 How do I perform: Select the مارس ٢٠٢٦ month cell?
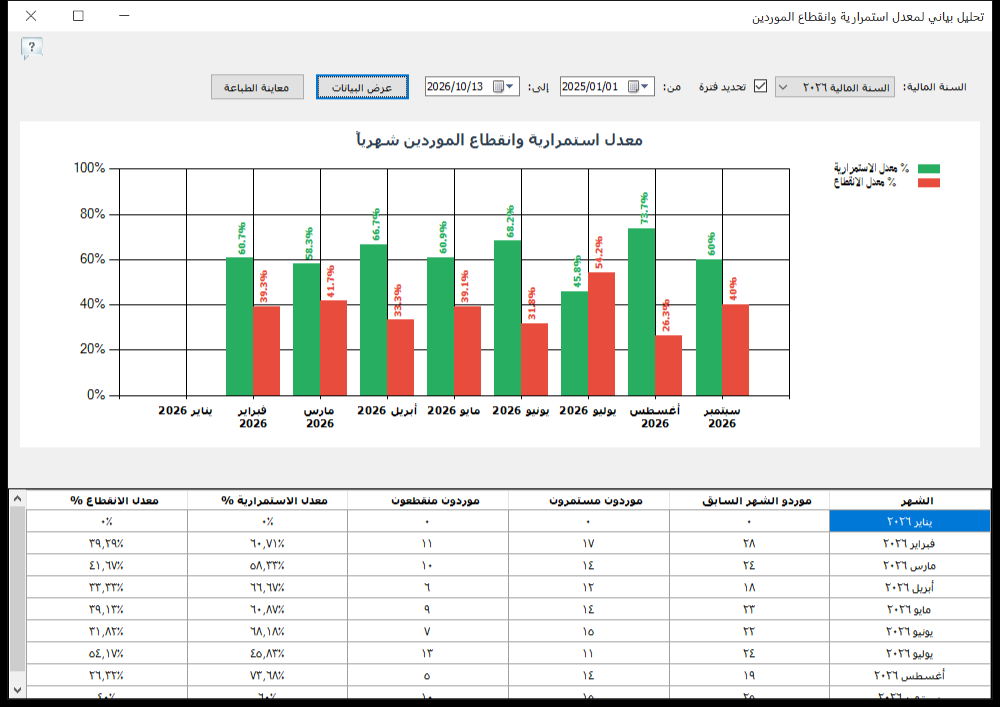(x=909, y=565)
